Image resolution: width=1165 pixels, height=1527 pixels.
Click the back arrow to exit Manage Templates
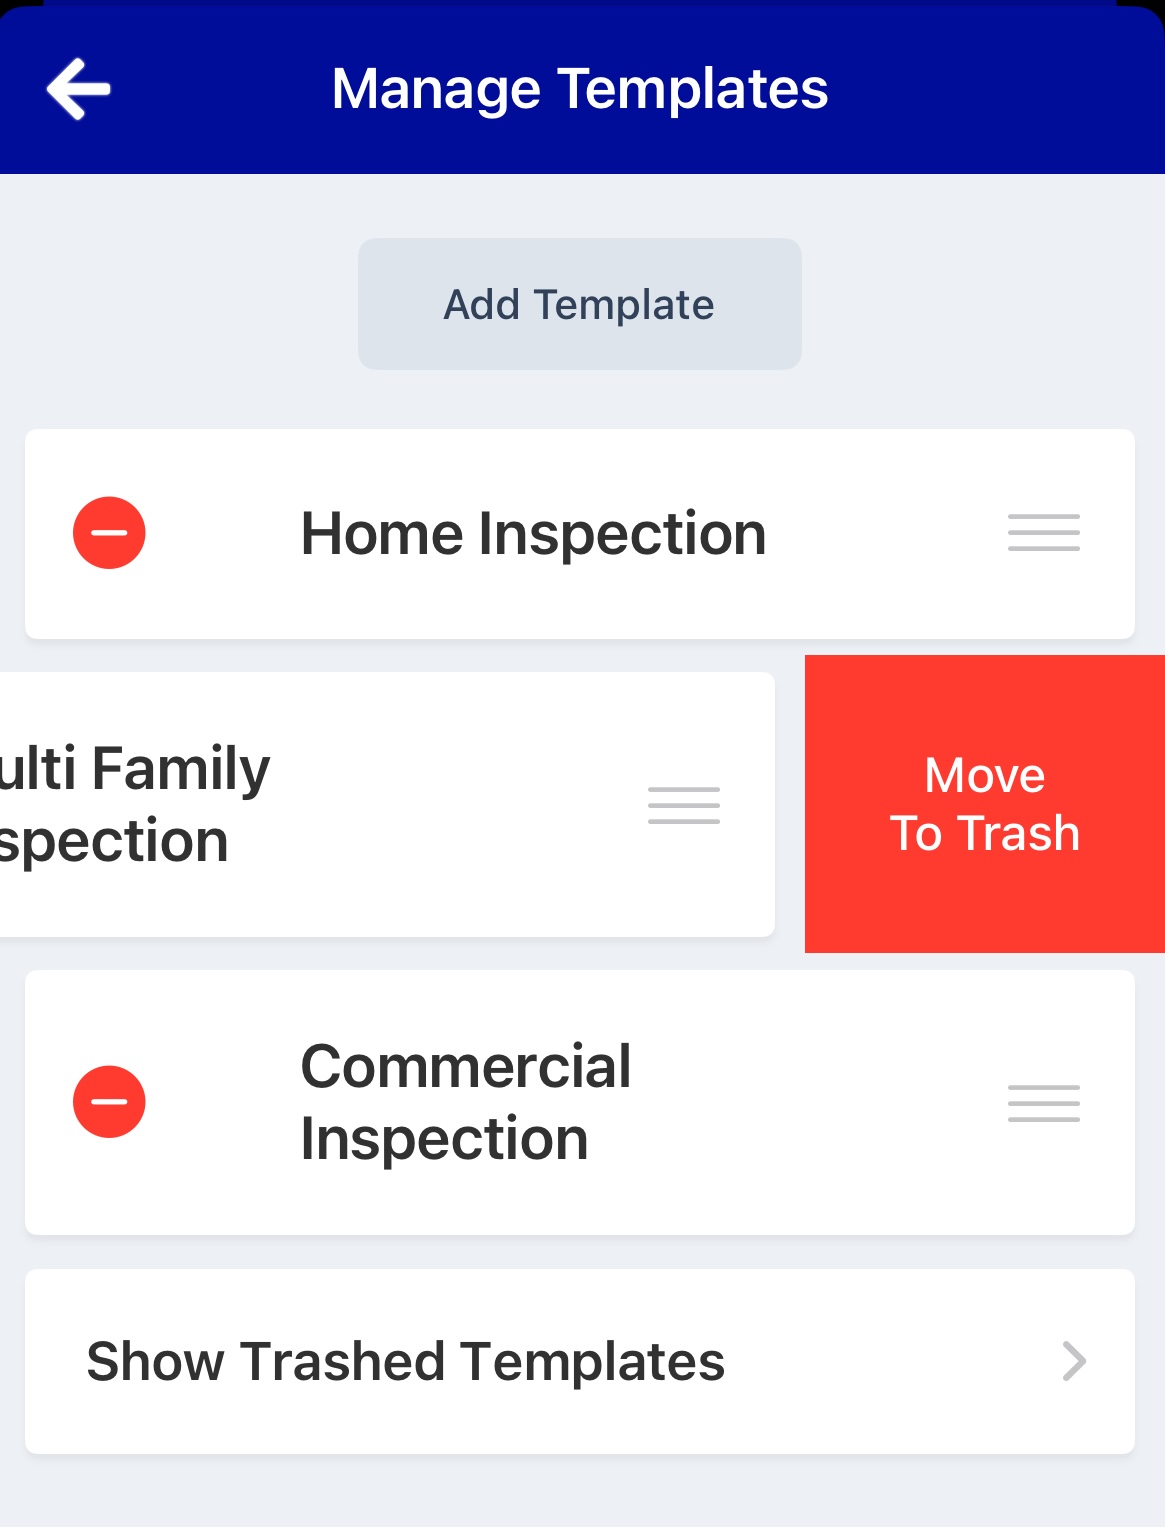coord(80,88)
